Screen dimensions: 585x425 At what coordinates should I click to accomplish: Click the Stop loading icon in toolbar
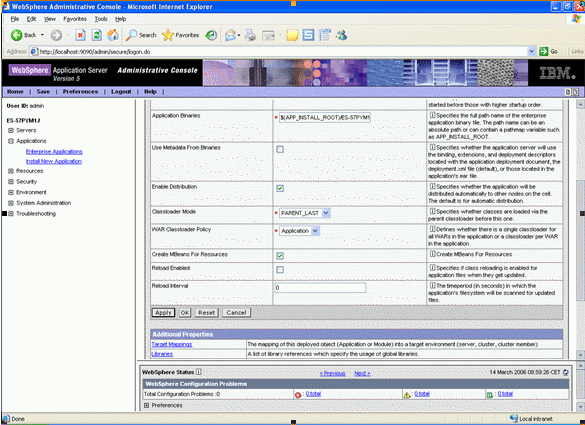click(80, 35)
